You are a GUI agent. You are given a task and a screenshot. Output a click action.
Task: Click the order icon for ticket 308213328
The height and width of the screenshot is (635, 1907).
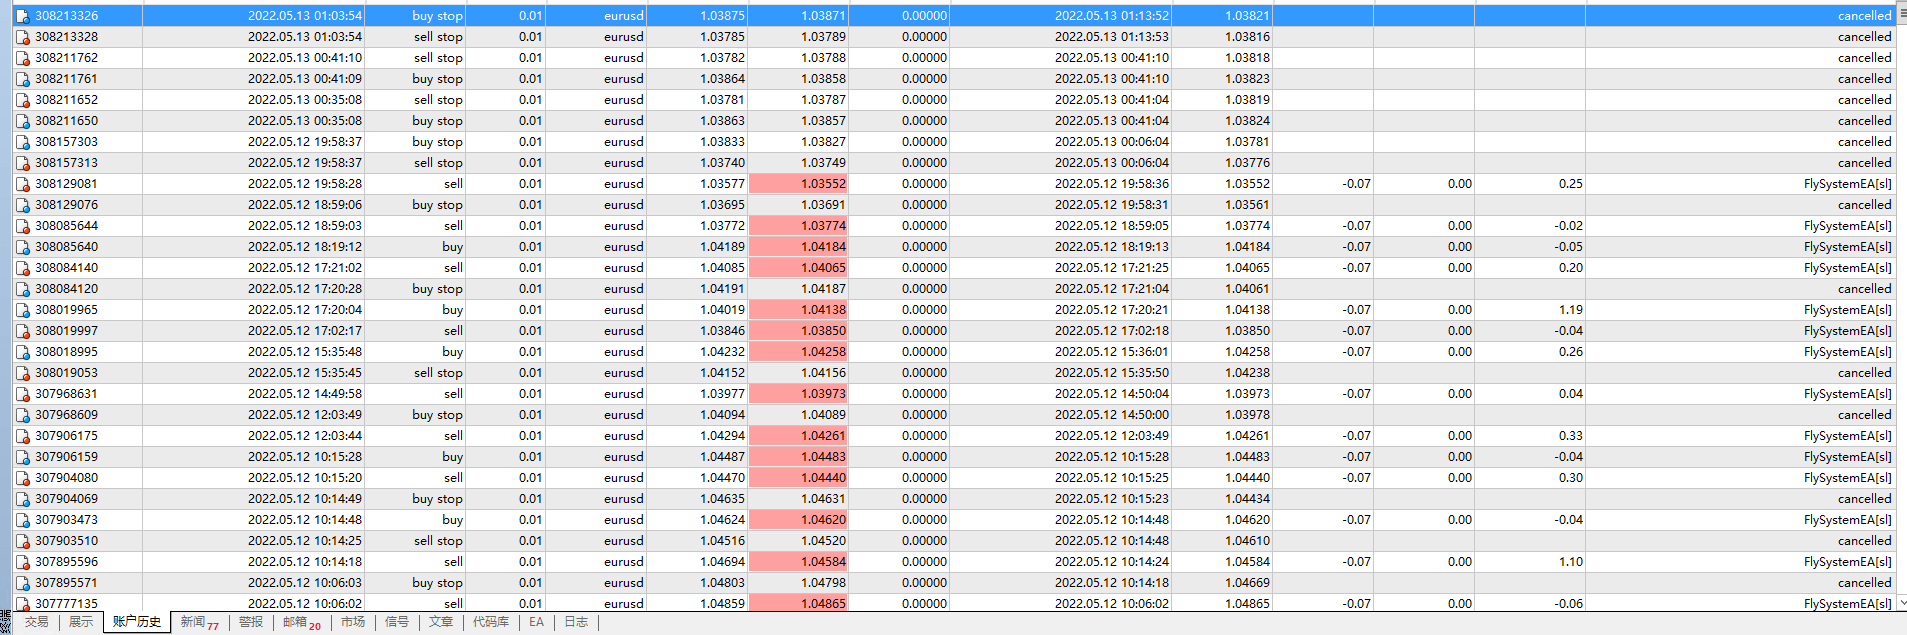[x=22, y=37]
